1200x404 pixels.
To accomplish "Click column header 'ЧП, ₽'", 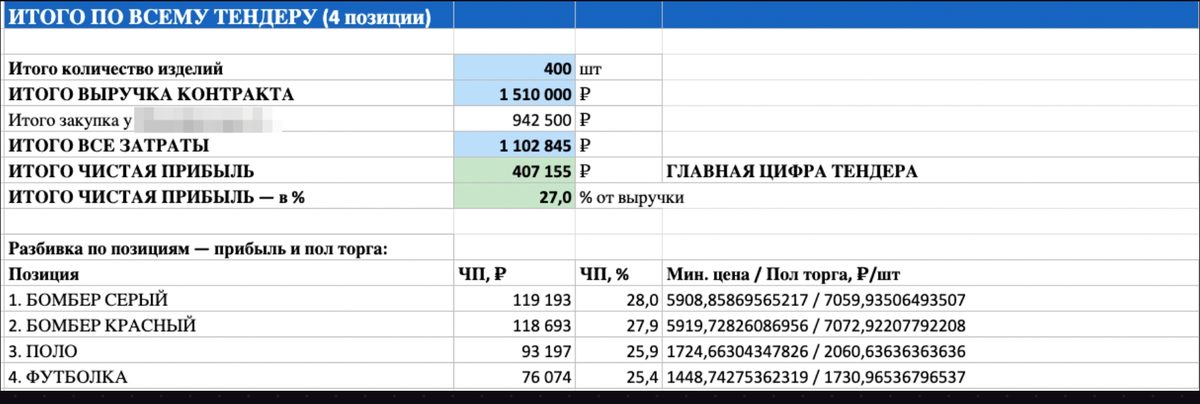I will click(484, 274).
